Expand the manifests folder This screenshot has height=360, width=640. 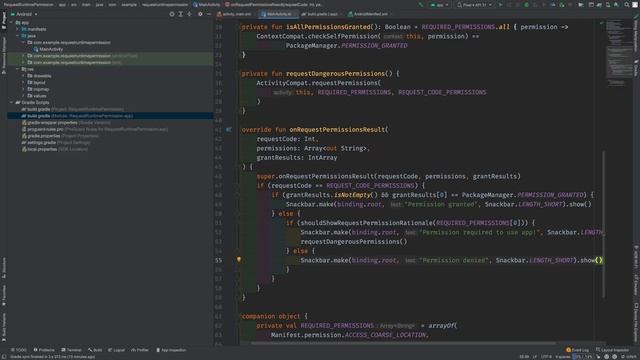[18, 29]
